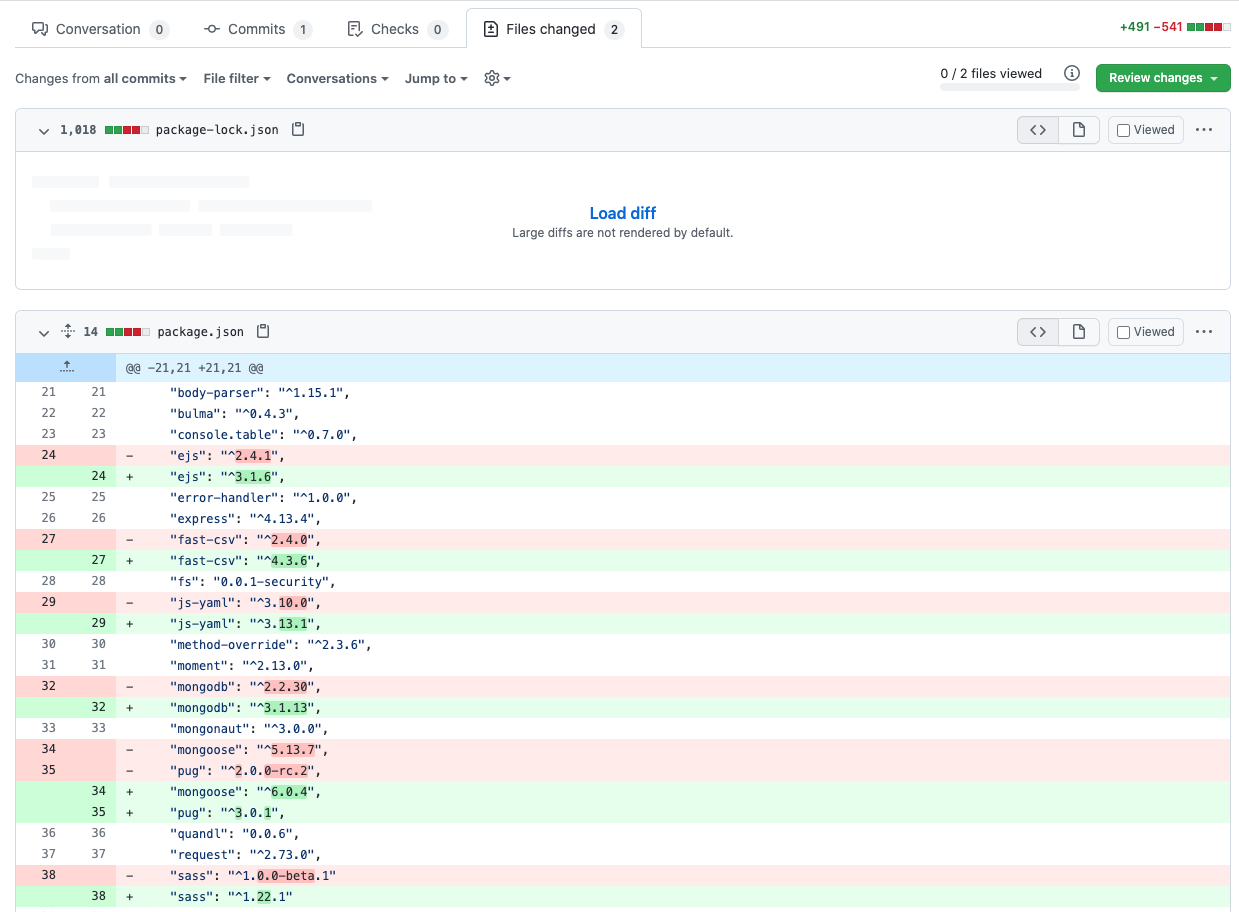Collapse the package.json file section

[43, 333]
